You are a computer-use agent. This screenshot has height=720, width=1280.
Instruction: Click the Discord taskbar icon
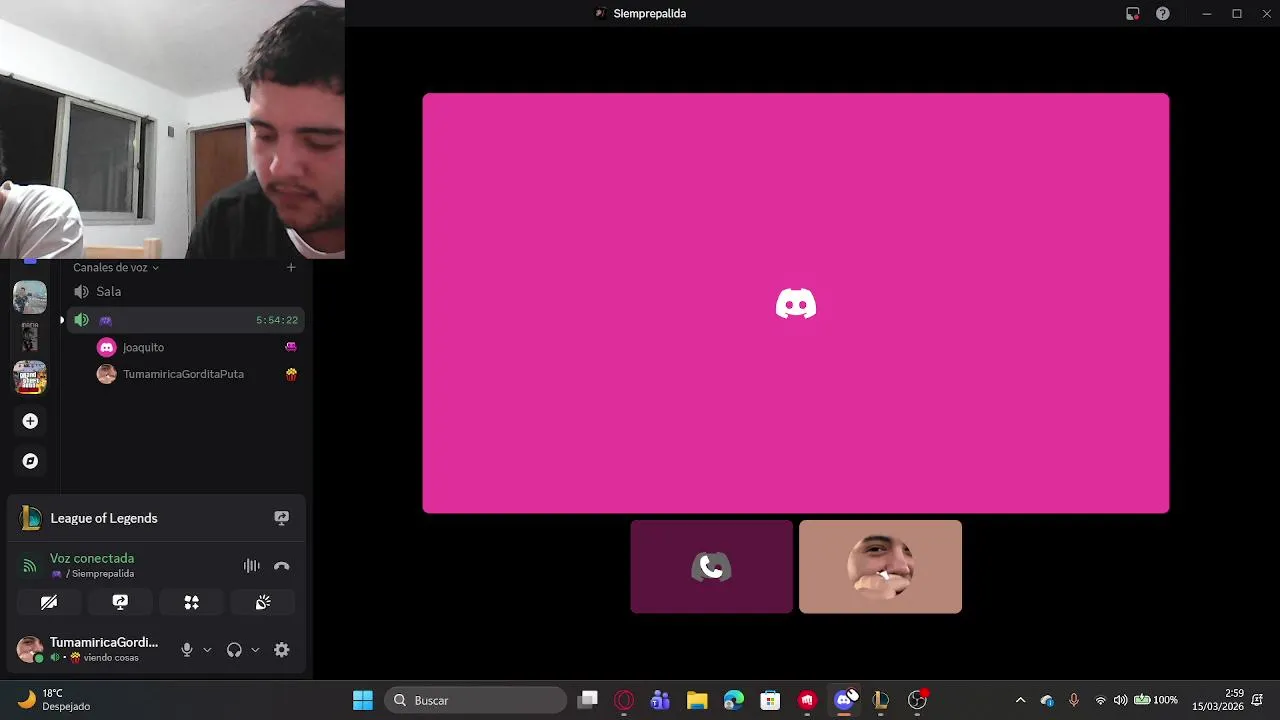[844, 700]
